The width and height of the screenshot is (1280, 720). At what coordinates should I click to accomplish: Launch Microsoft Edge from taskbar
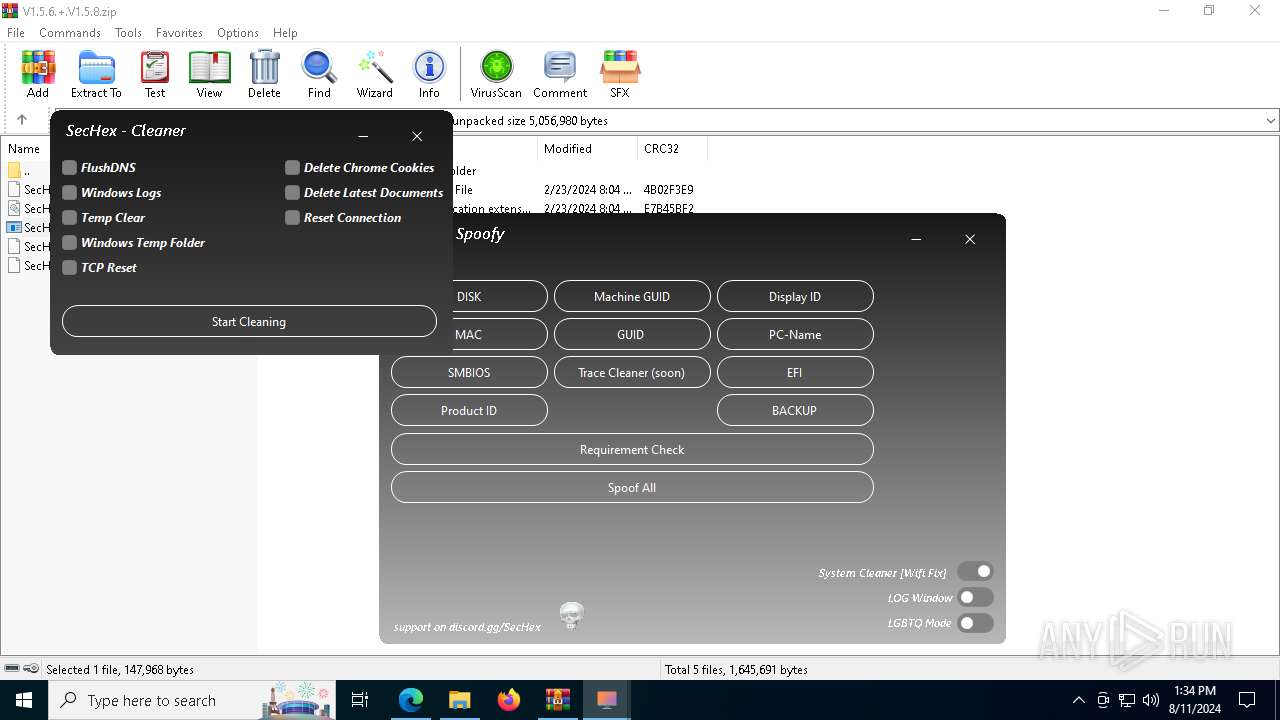[411, 700]
